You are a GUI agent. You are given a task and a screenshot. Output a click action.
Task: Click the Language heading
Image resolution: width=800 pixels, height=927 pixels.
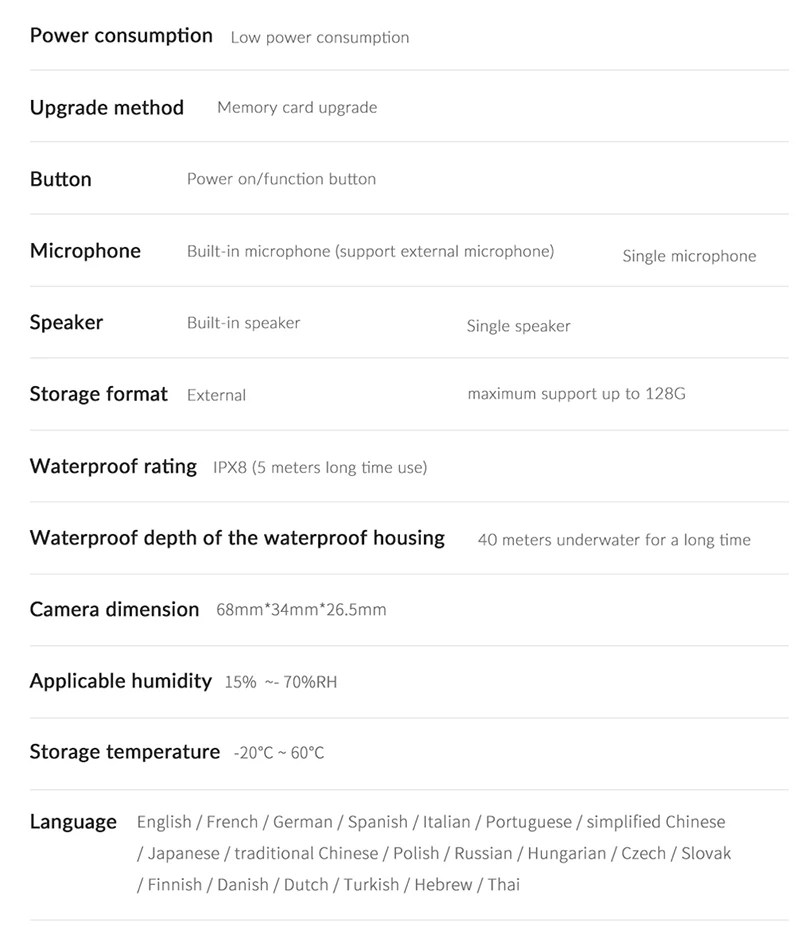[73, 822]
